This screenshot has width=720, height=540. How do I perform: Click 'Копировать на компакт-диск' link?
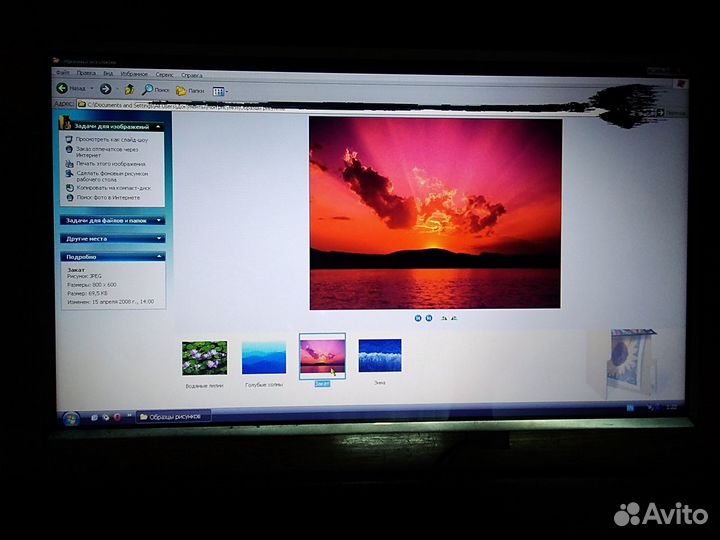click(114, 188)
